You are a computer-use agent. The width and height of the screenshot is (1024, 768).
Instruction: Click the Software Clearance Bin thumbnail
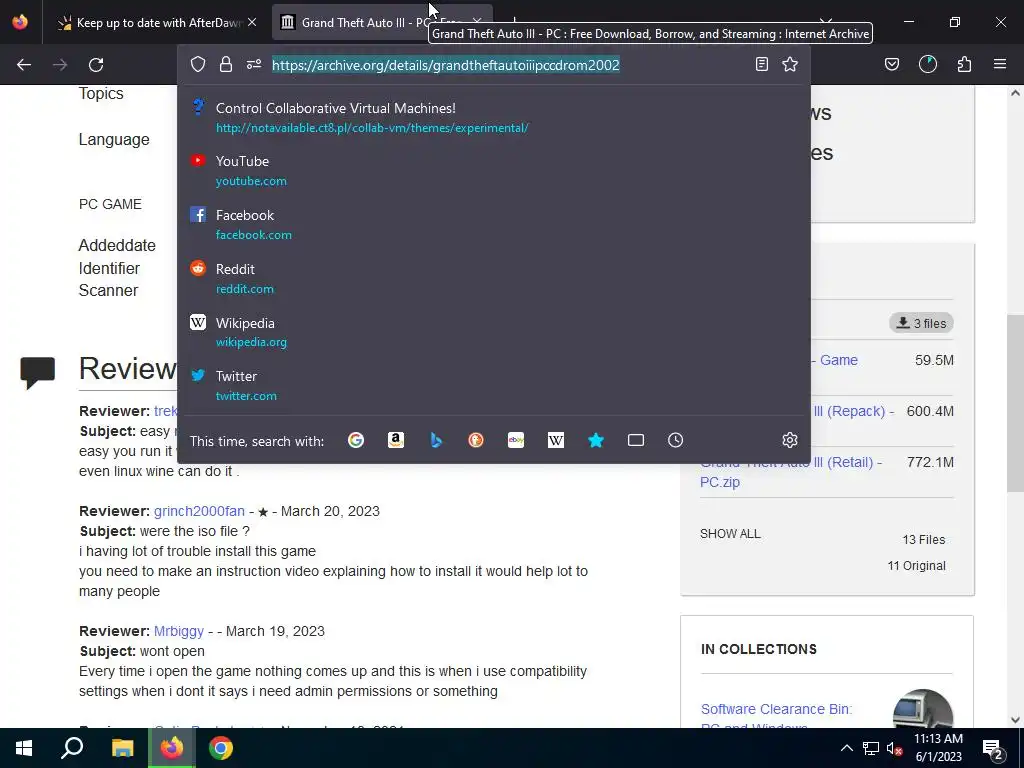(922, 710)
